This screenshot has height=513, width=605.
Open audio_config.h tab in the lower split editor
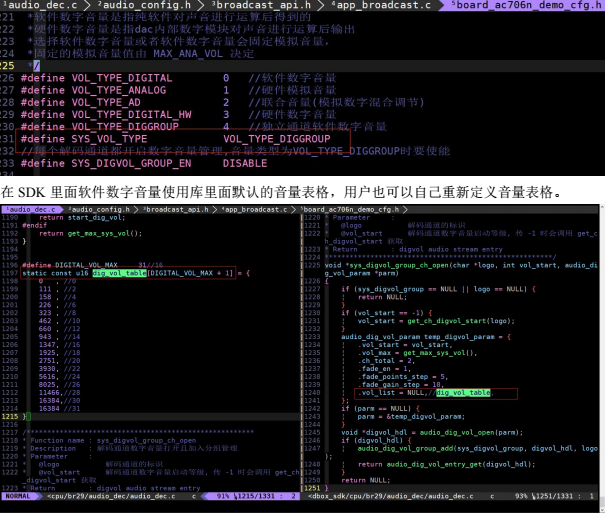click(100, 209)
